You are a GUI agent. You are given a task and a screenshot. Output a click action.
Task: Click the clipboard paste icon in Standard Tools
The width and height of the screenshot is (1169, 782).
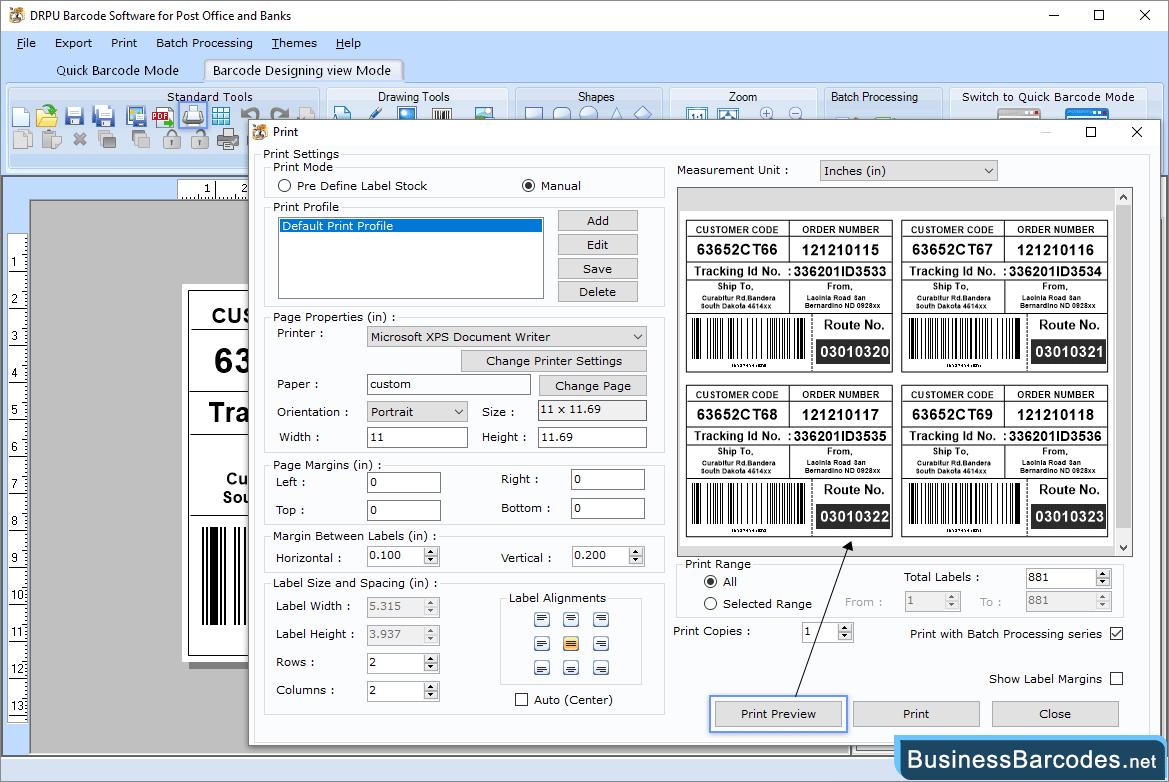pos(51,139)
